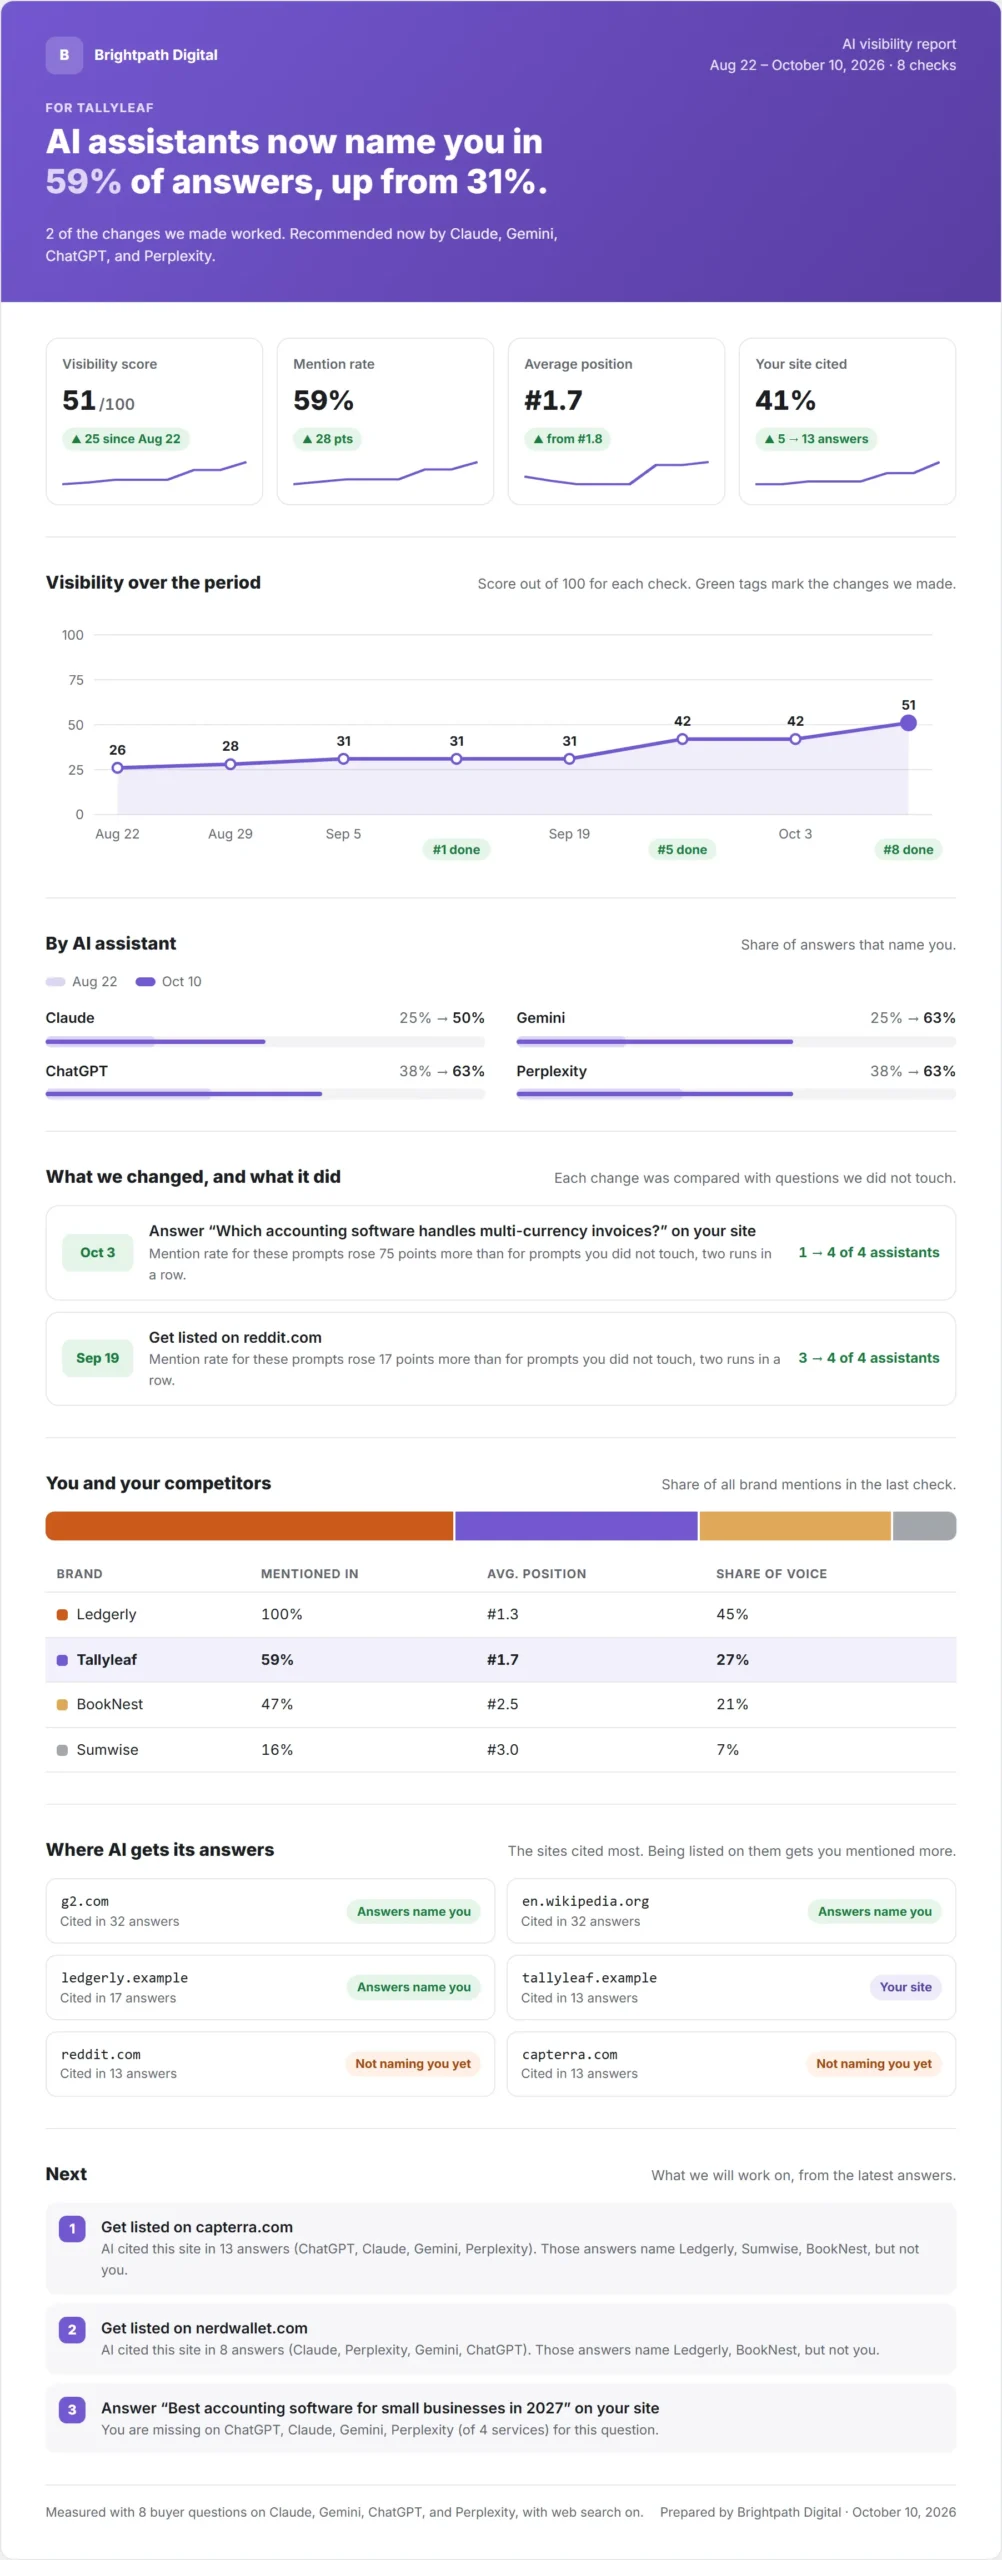Click the number 3 badge in Next list

click(x=72, y=2409)
